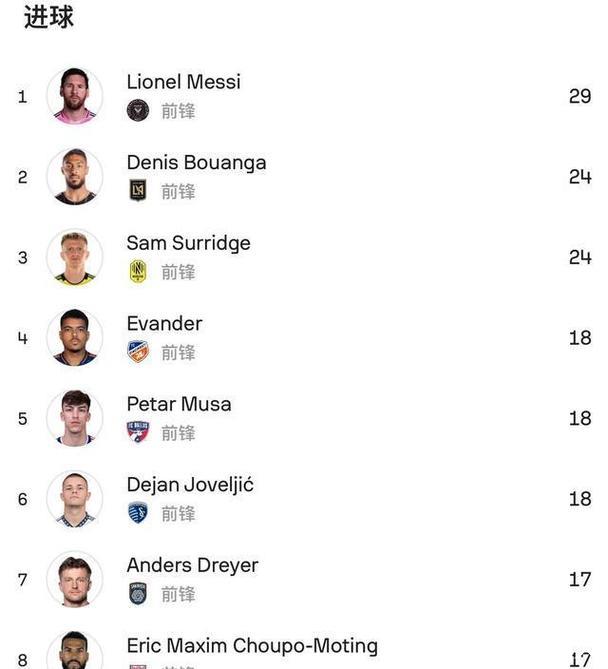Open Denis Bouanga's player photo

(75, 177)
